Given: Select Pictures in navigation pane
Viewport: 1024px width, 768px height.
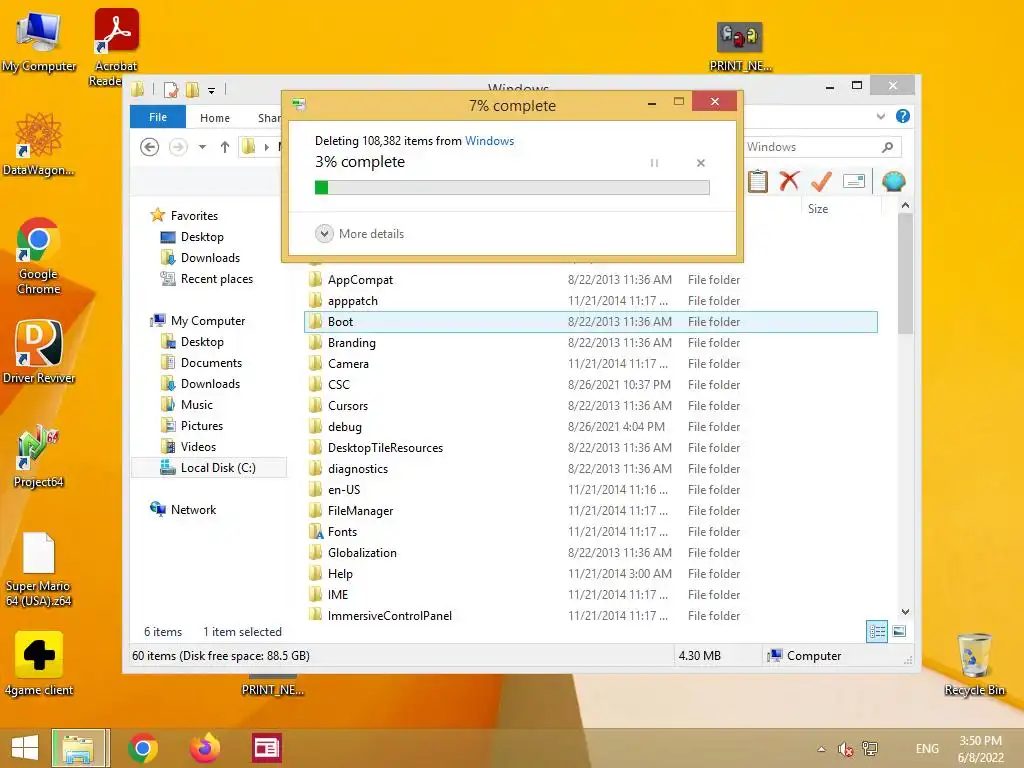Looking at the screenshot, I should 202,426.
